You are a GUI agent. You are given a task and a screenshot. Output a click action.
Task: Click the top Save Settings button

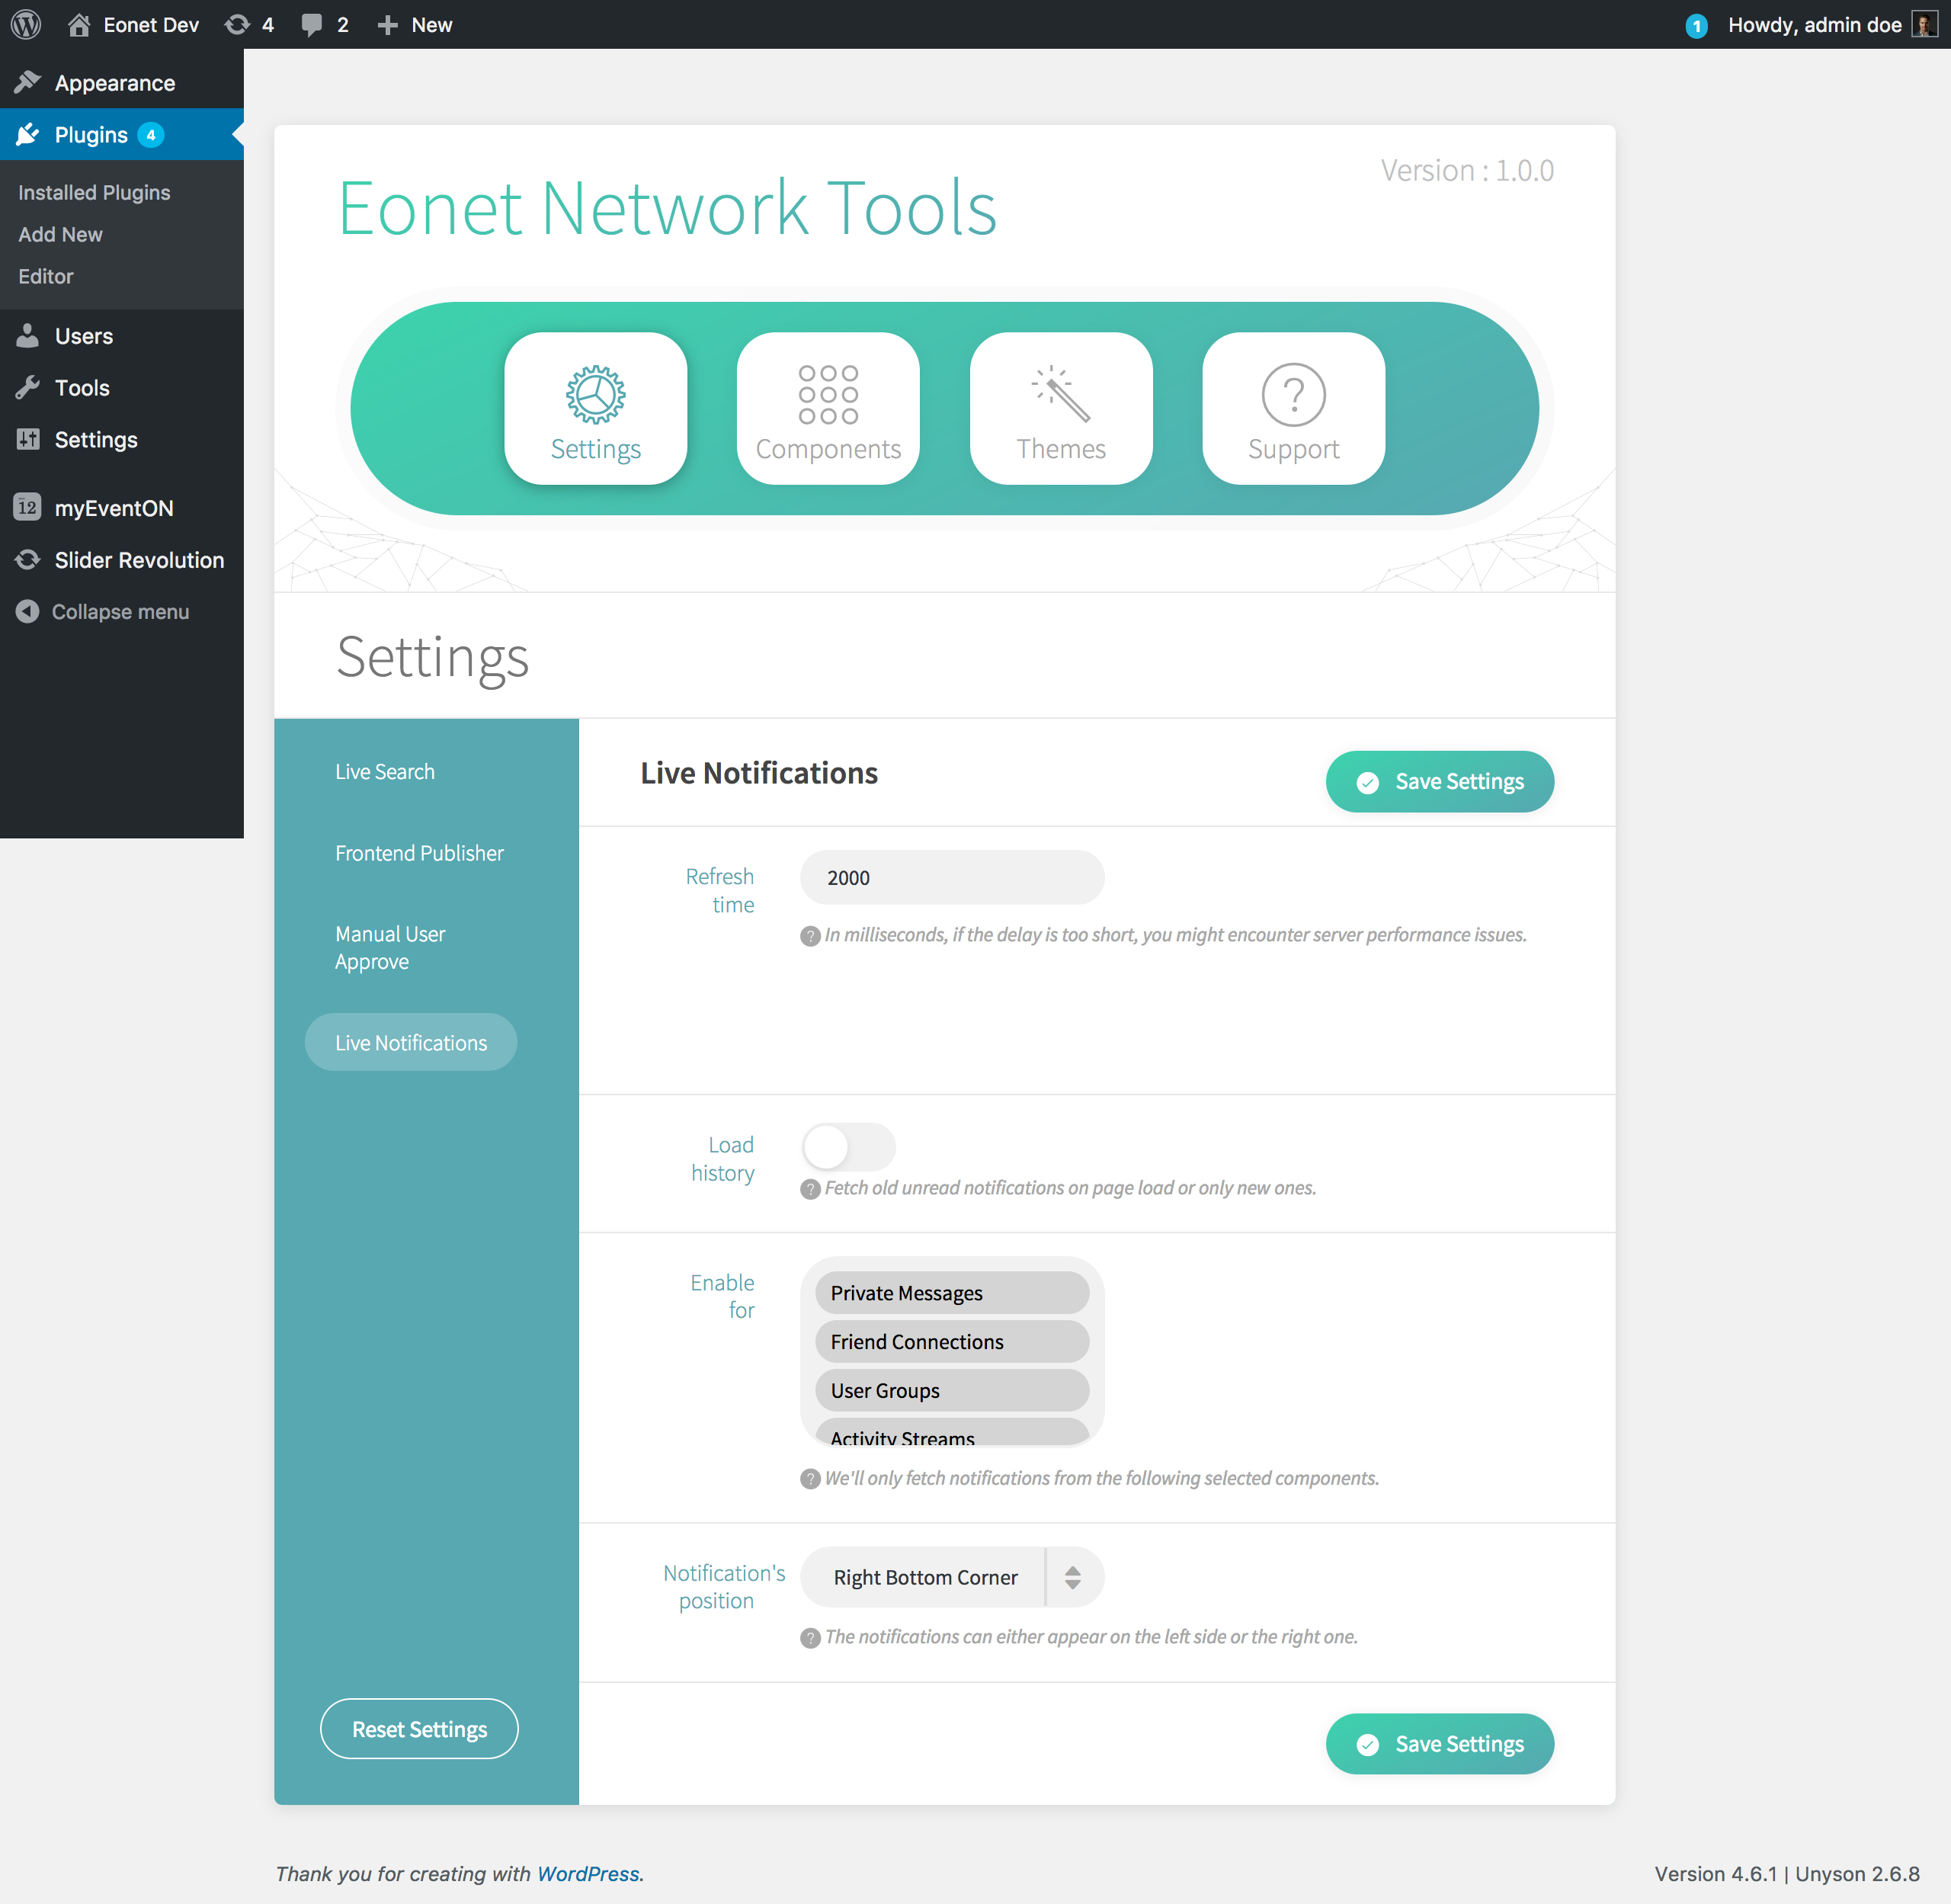(x=1440, y=782)
